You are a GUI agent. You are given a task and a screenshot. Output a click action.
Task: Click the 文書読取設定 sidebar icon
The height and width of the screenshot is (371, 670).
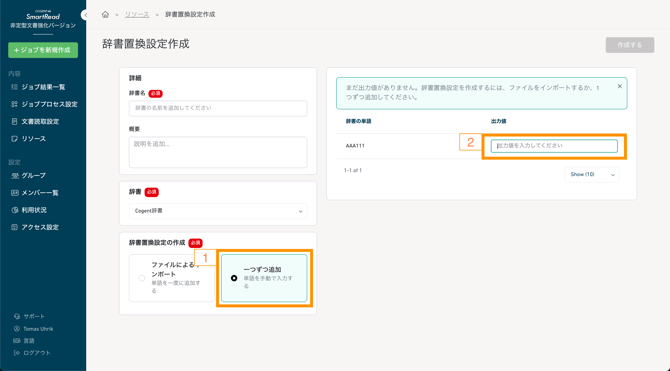coord(15,121)
